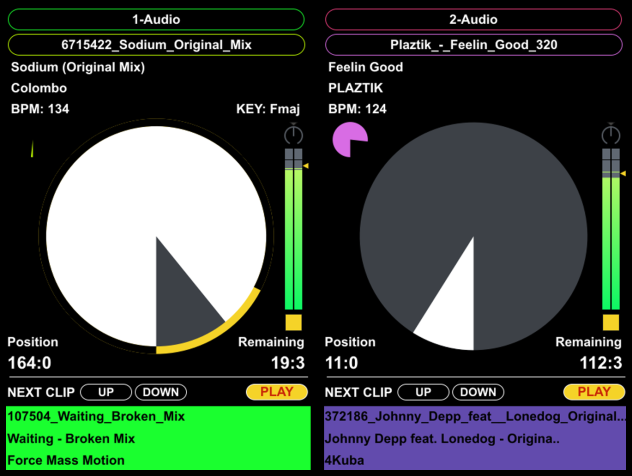
Task: Click the pink beat indicator pie on deck 2
Action: pos(350,139)
